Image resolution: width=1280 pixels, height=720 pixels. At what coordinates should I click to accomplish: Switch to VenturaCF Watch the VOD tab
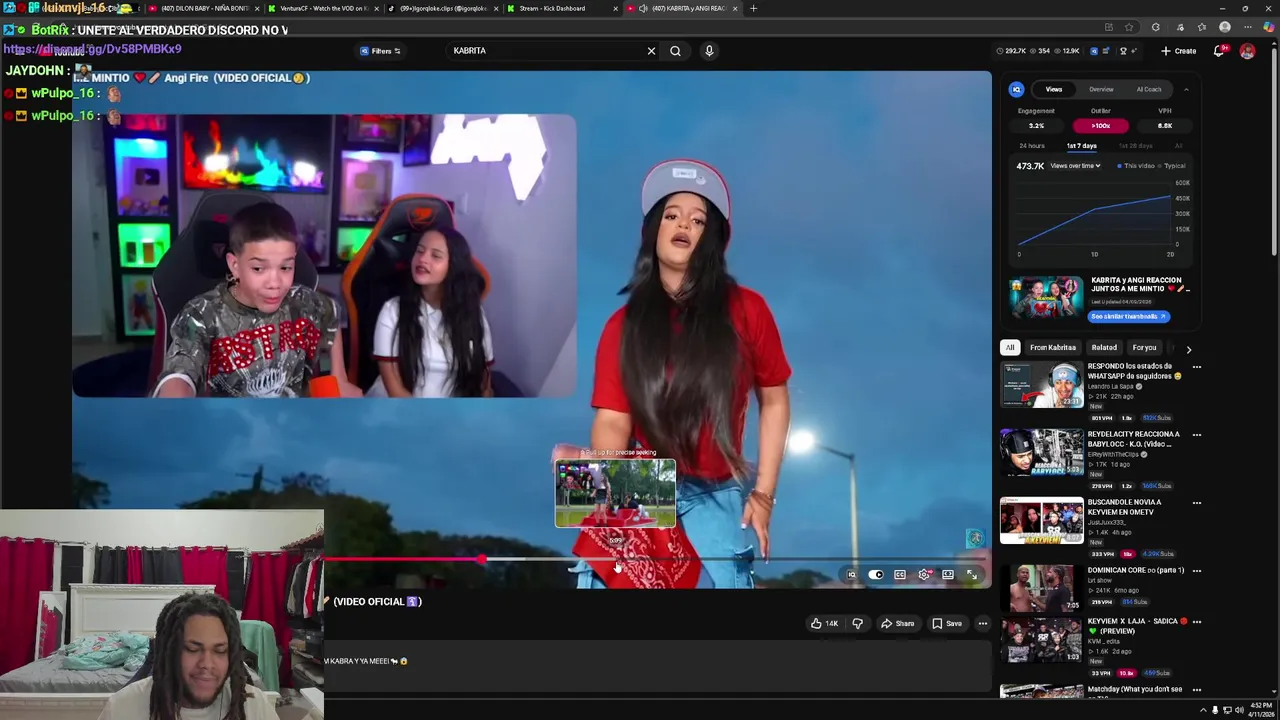322,8
